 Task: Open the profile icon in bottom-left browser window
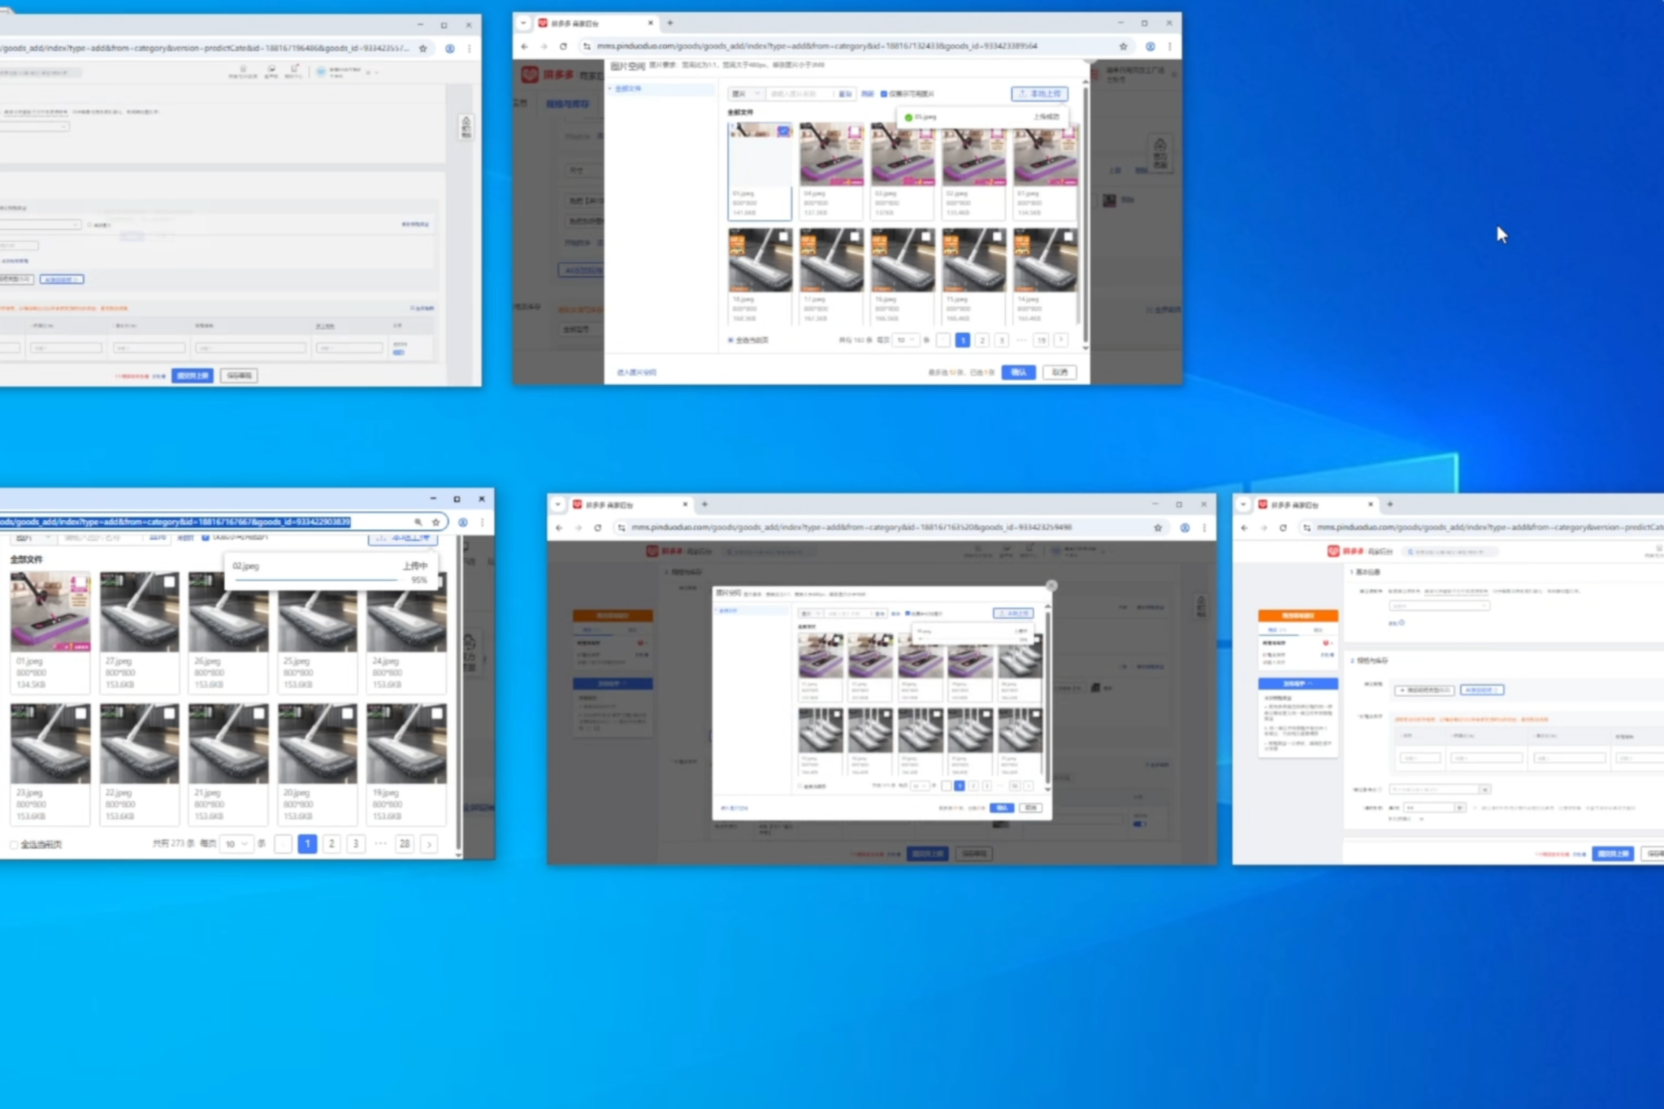(x=463, y=522)
